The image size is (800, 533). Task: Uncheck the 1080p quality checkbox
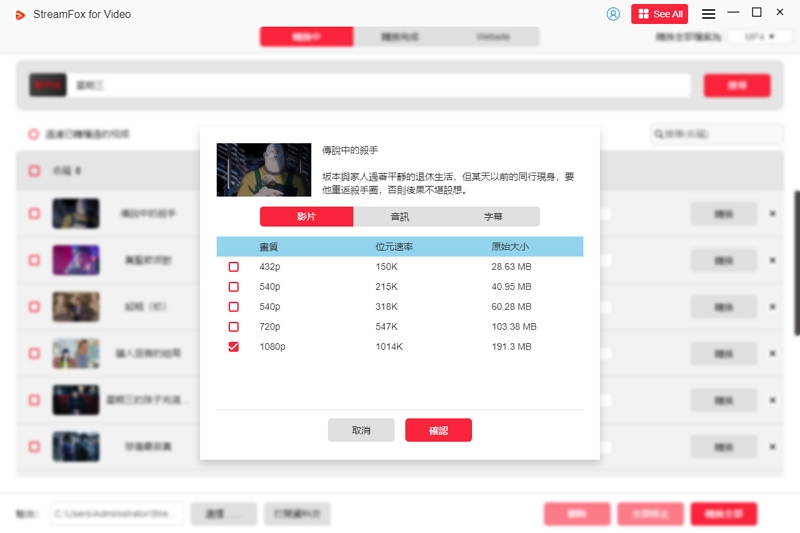[234, 347]
